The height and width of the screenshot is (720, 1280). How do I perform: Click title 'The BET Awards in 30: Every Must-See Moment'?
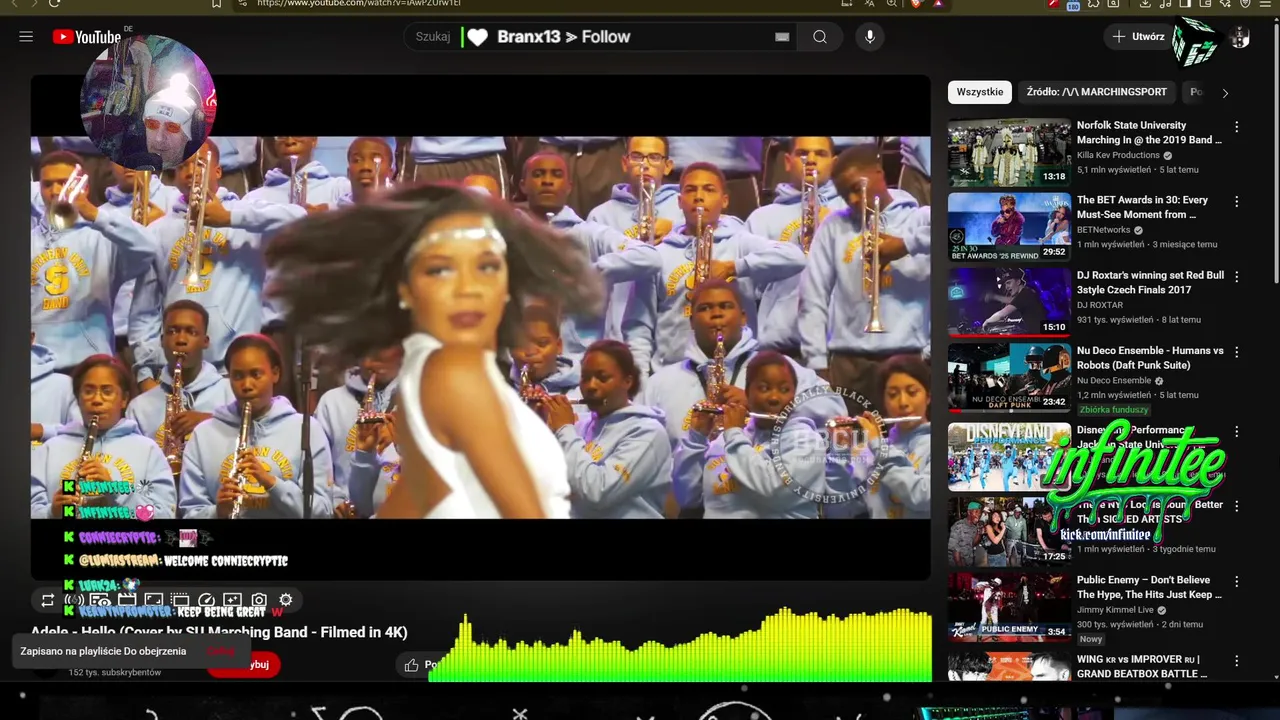1143,207
